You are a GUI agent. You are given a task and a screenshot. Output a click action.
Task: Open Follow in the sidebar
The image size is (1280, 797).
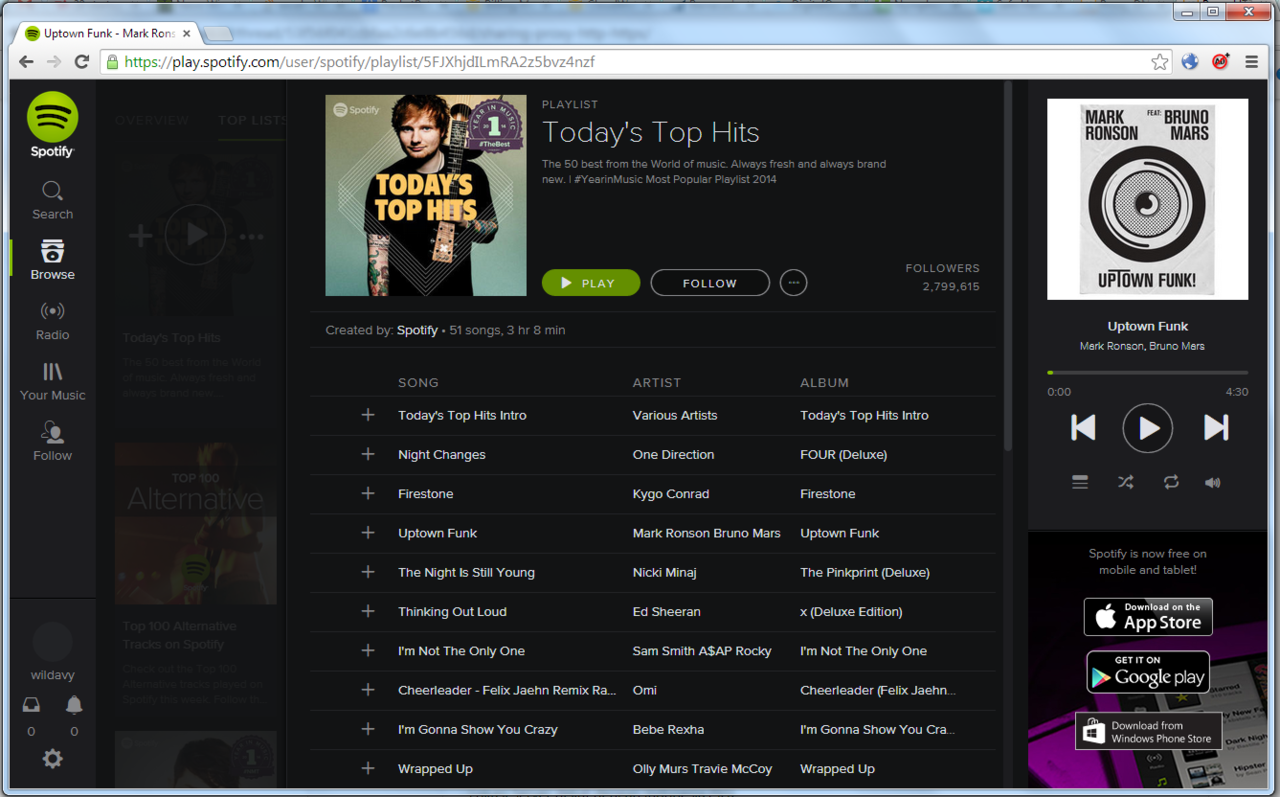pos(52,441)
